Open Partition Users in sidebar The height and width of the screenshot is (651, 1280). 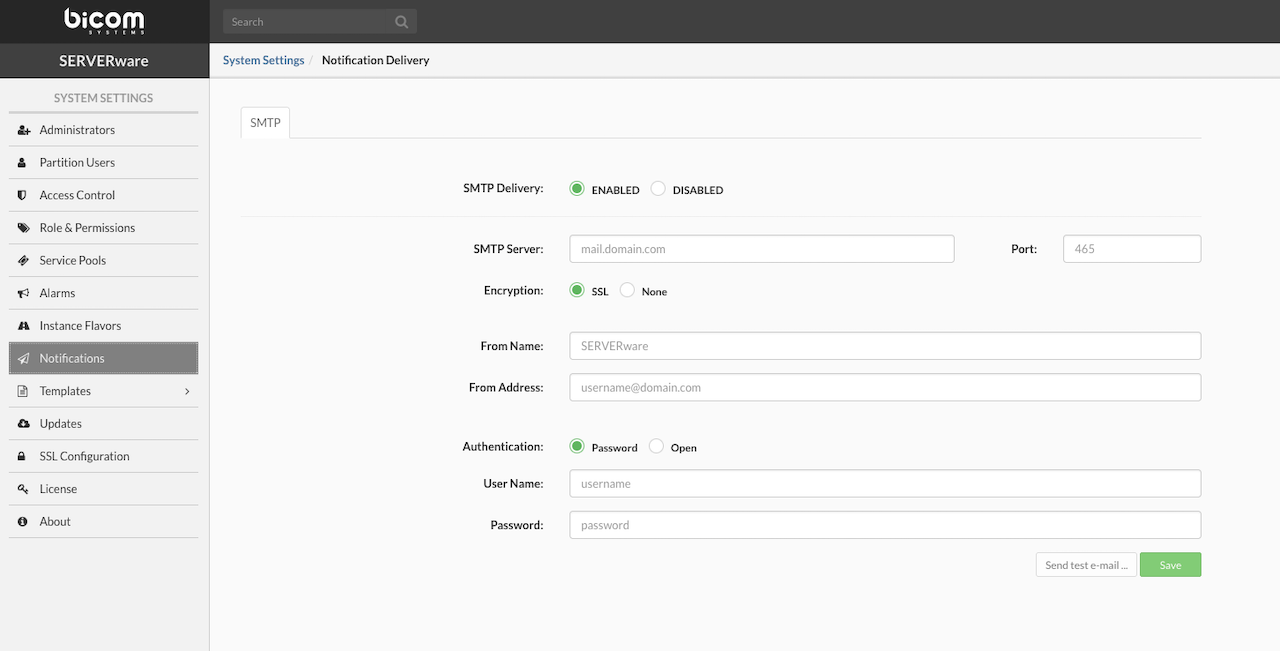[77, 162]
